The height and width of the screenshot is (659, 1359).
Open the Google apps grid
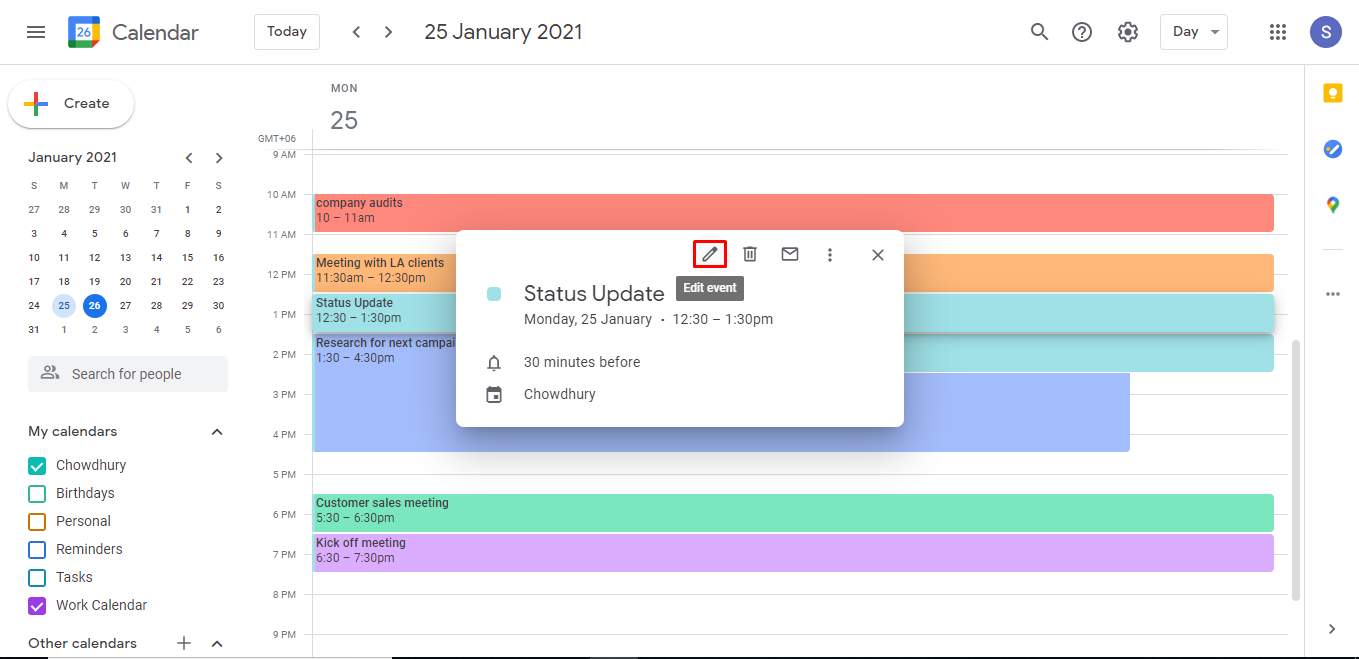(1277, 32)
